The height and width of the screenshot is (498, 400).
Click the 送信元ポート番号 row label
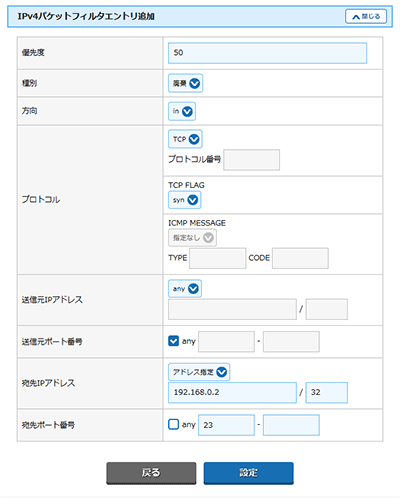click(x=52, y=341)
